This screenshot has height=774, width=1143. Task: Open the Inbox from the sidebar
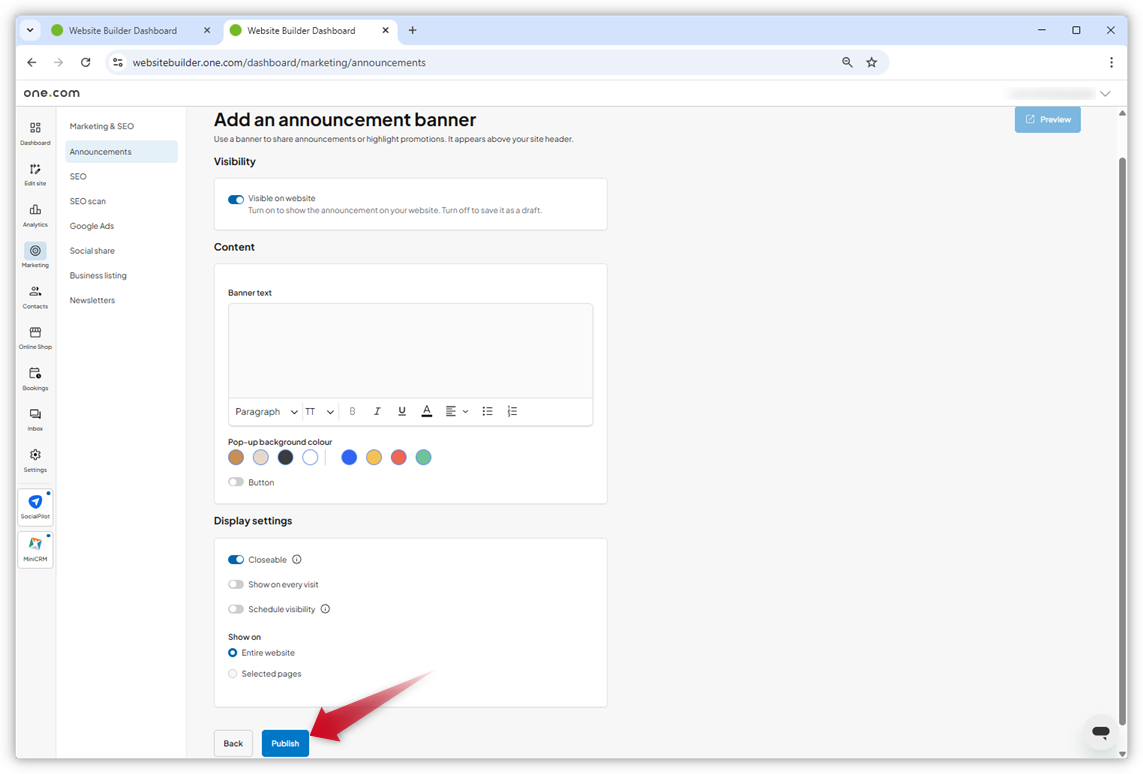pos(35,420)
